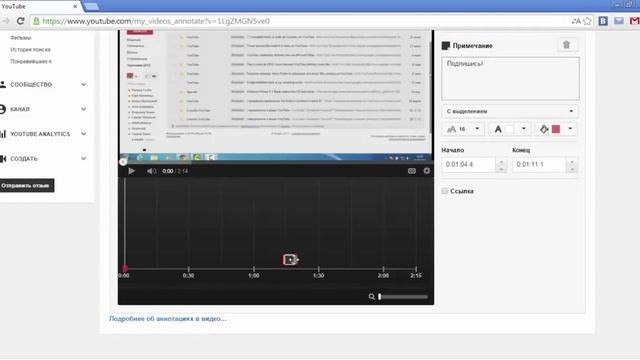Open a new browser tab
Image resolution: width=640 pixels, height=360 pixels.
(x=91, y=6)
